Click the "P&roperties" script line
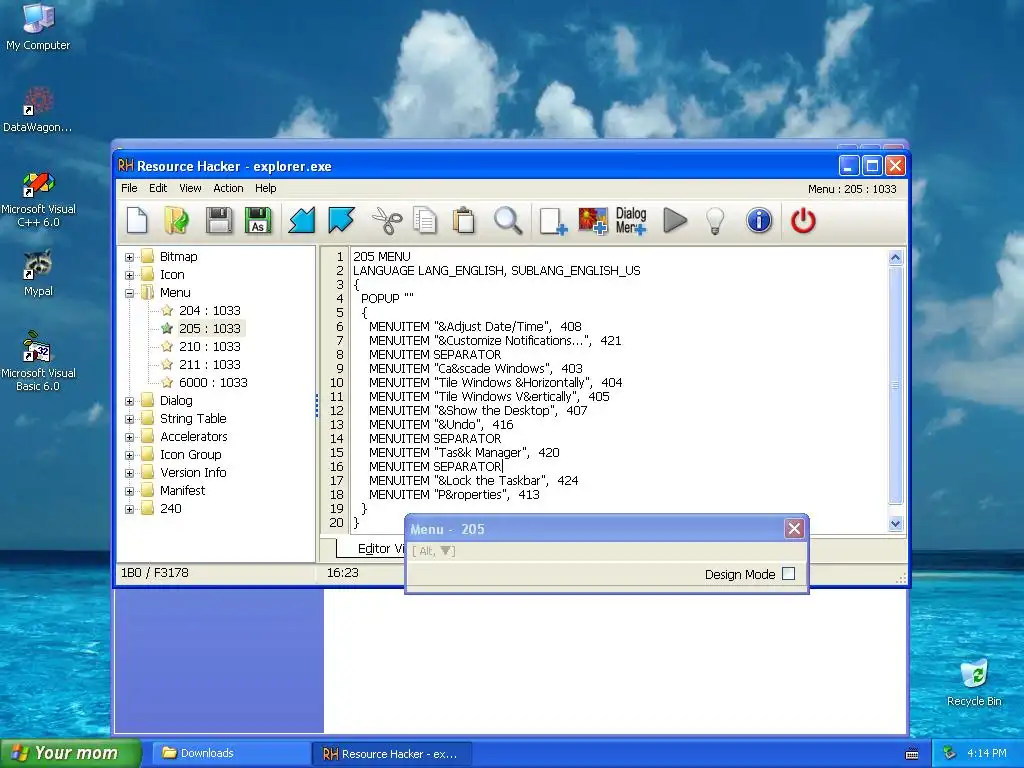This screenshot has width=1024, height=768. 454,495
